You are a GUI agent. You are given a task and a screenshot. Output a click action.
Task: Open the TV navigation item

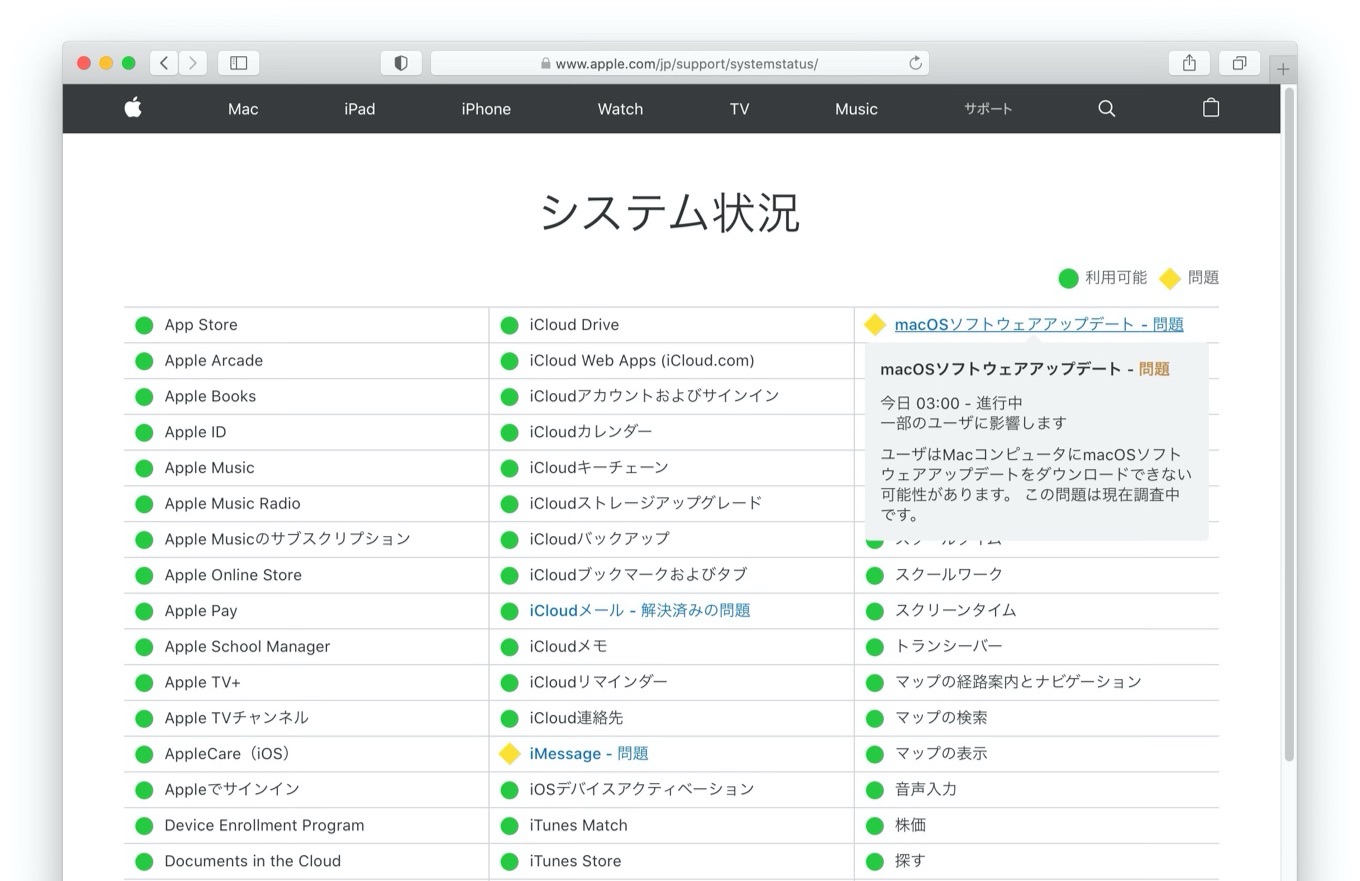(739, 109)
